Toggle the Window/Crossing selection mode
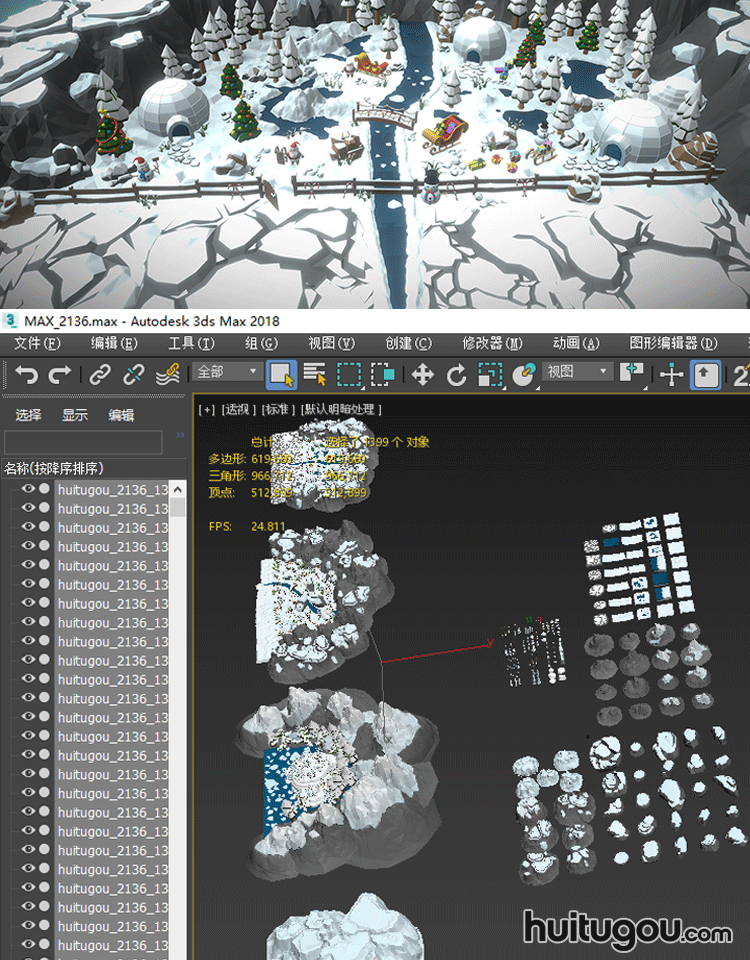Screen dimensions: 750x960 click(x=383, y=374)
